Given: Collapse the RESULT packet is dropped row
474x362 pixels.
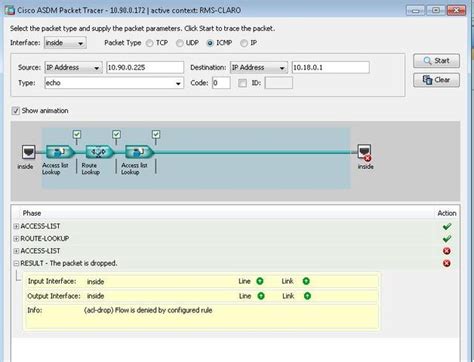Looking at the screenshot, I should point(16,263).
